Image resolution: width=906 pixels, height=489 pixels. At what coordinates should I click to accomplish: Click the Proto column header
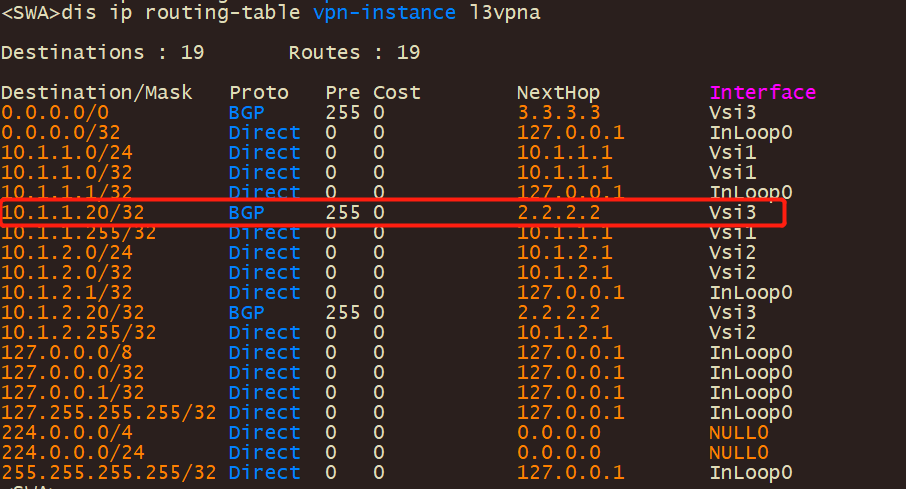click(258, 93)
